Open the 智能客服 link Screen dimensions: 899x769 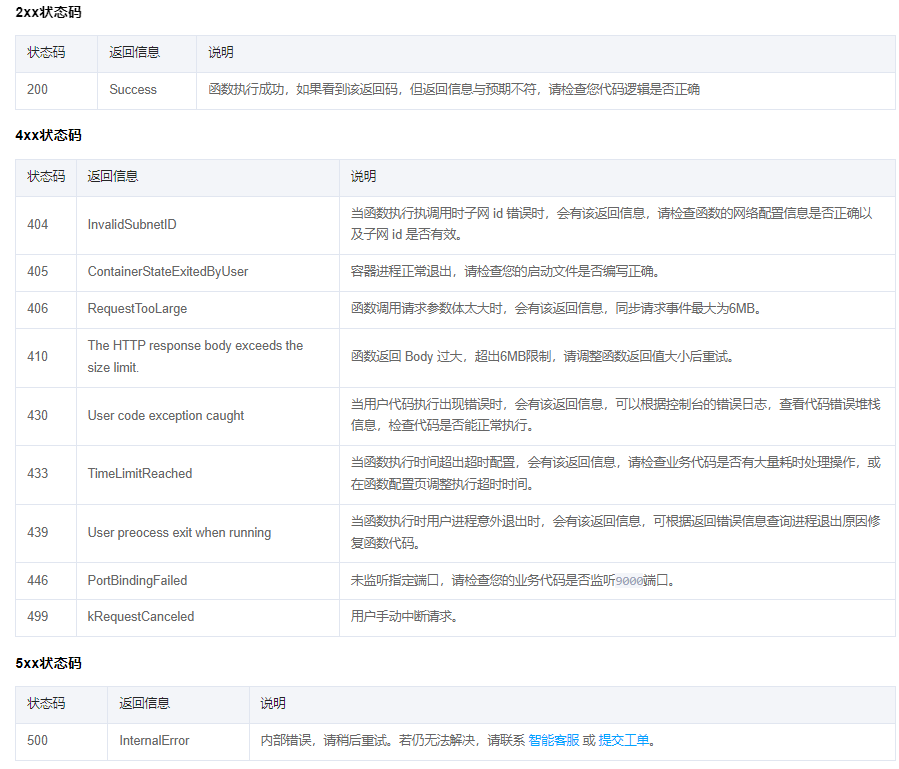tap(553, 740)
